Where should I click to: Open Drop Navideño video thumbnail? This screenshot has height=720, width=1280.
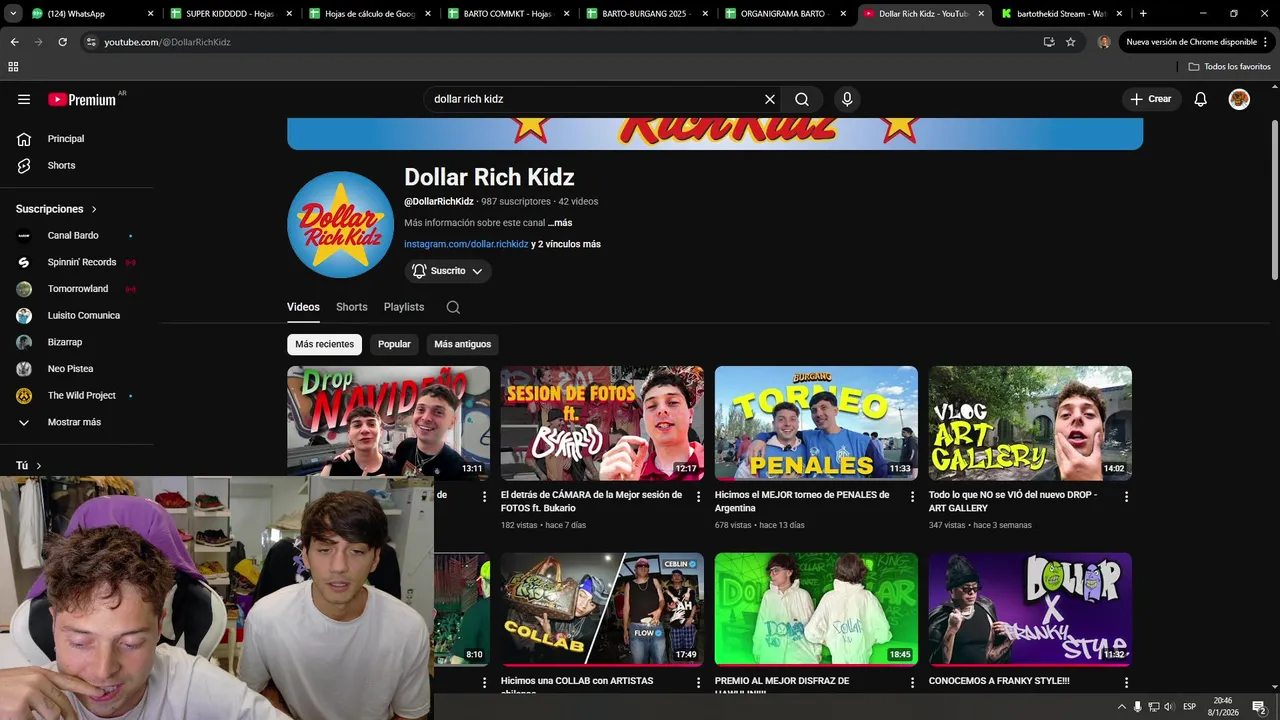pos(388,422)
